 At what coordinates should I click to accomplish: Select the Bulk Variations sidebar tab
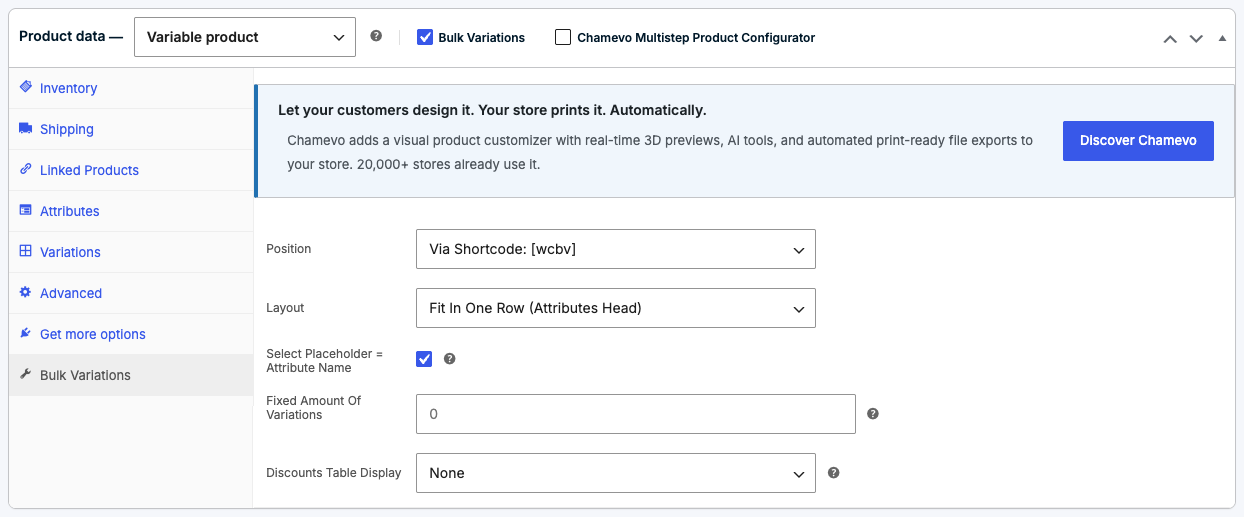[x=131, y=375]
